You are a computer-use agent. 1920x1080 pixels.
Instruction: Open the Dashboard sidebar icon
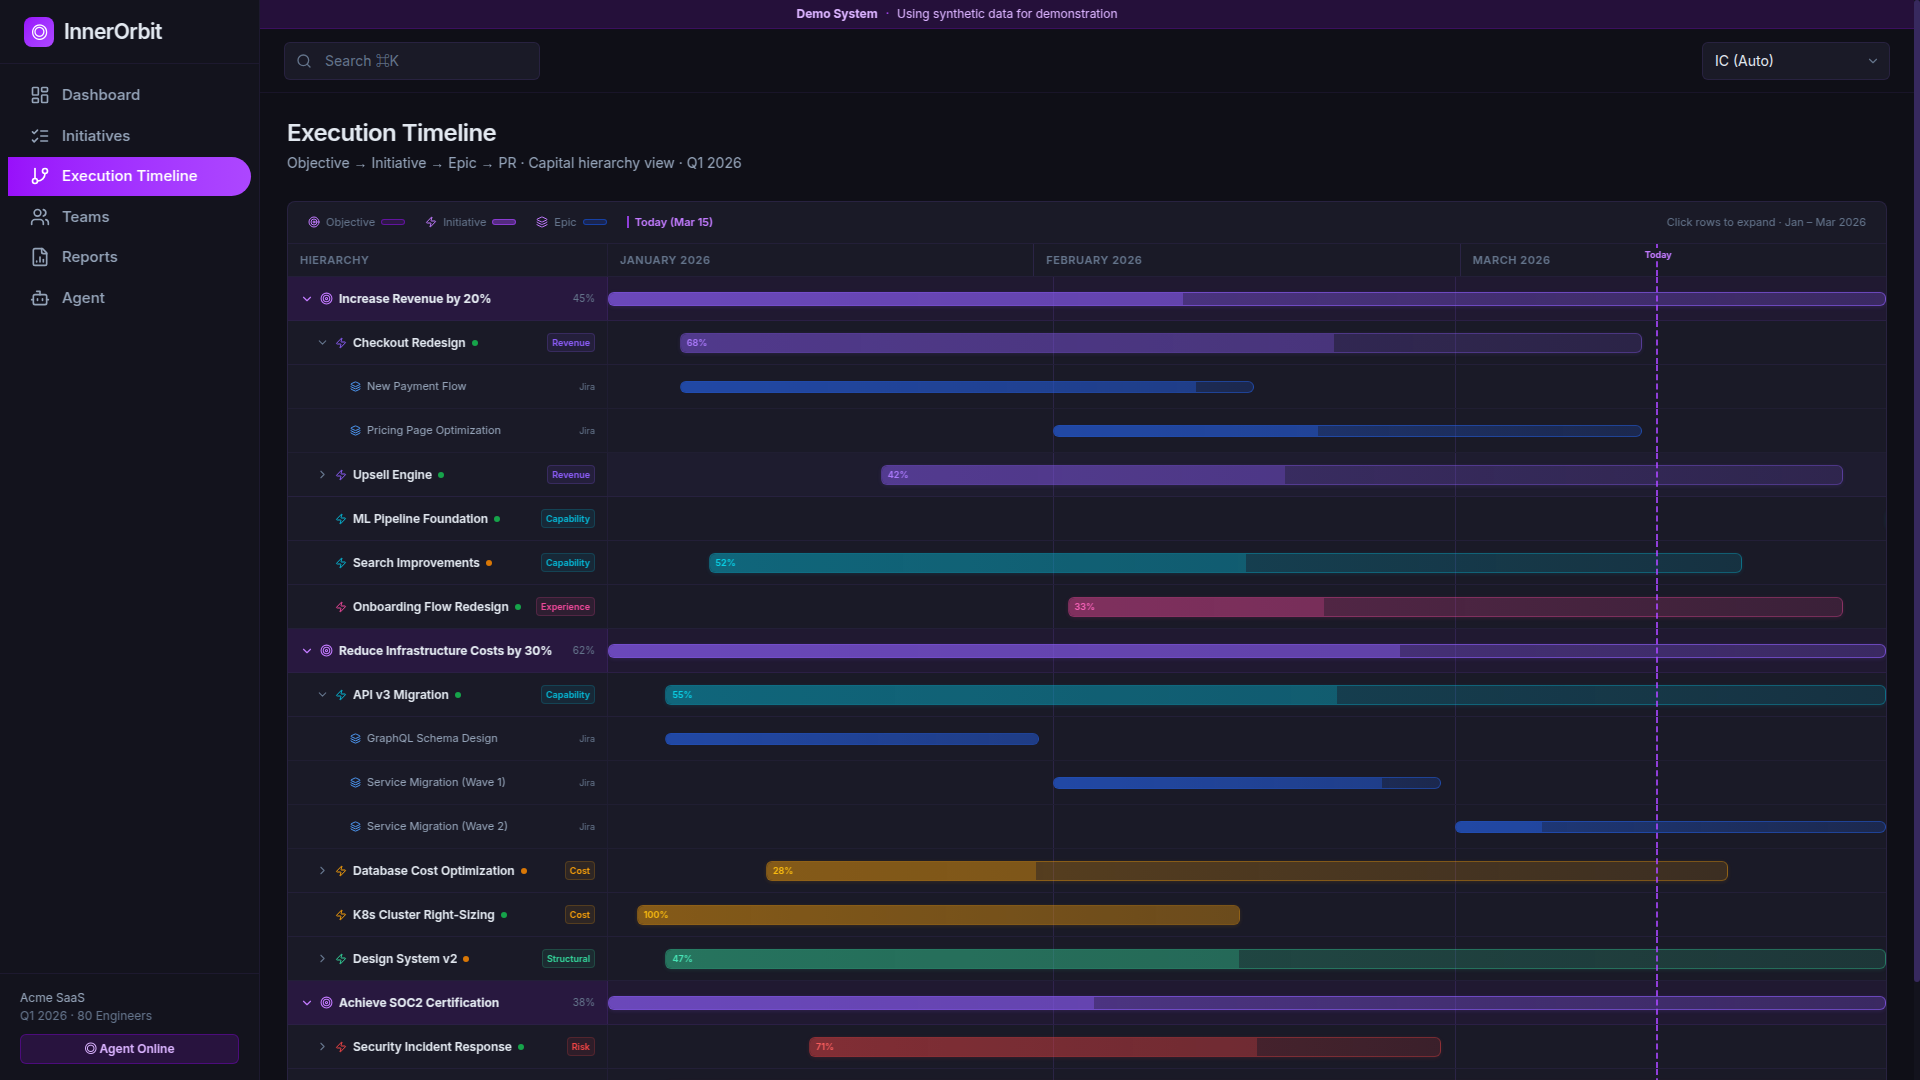(40, 95)
